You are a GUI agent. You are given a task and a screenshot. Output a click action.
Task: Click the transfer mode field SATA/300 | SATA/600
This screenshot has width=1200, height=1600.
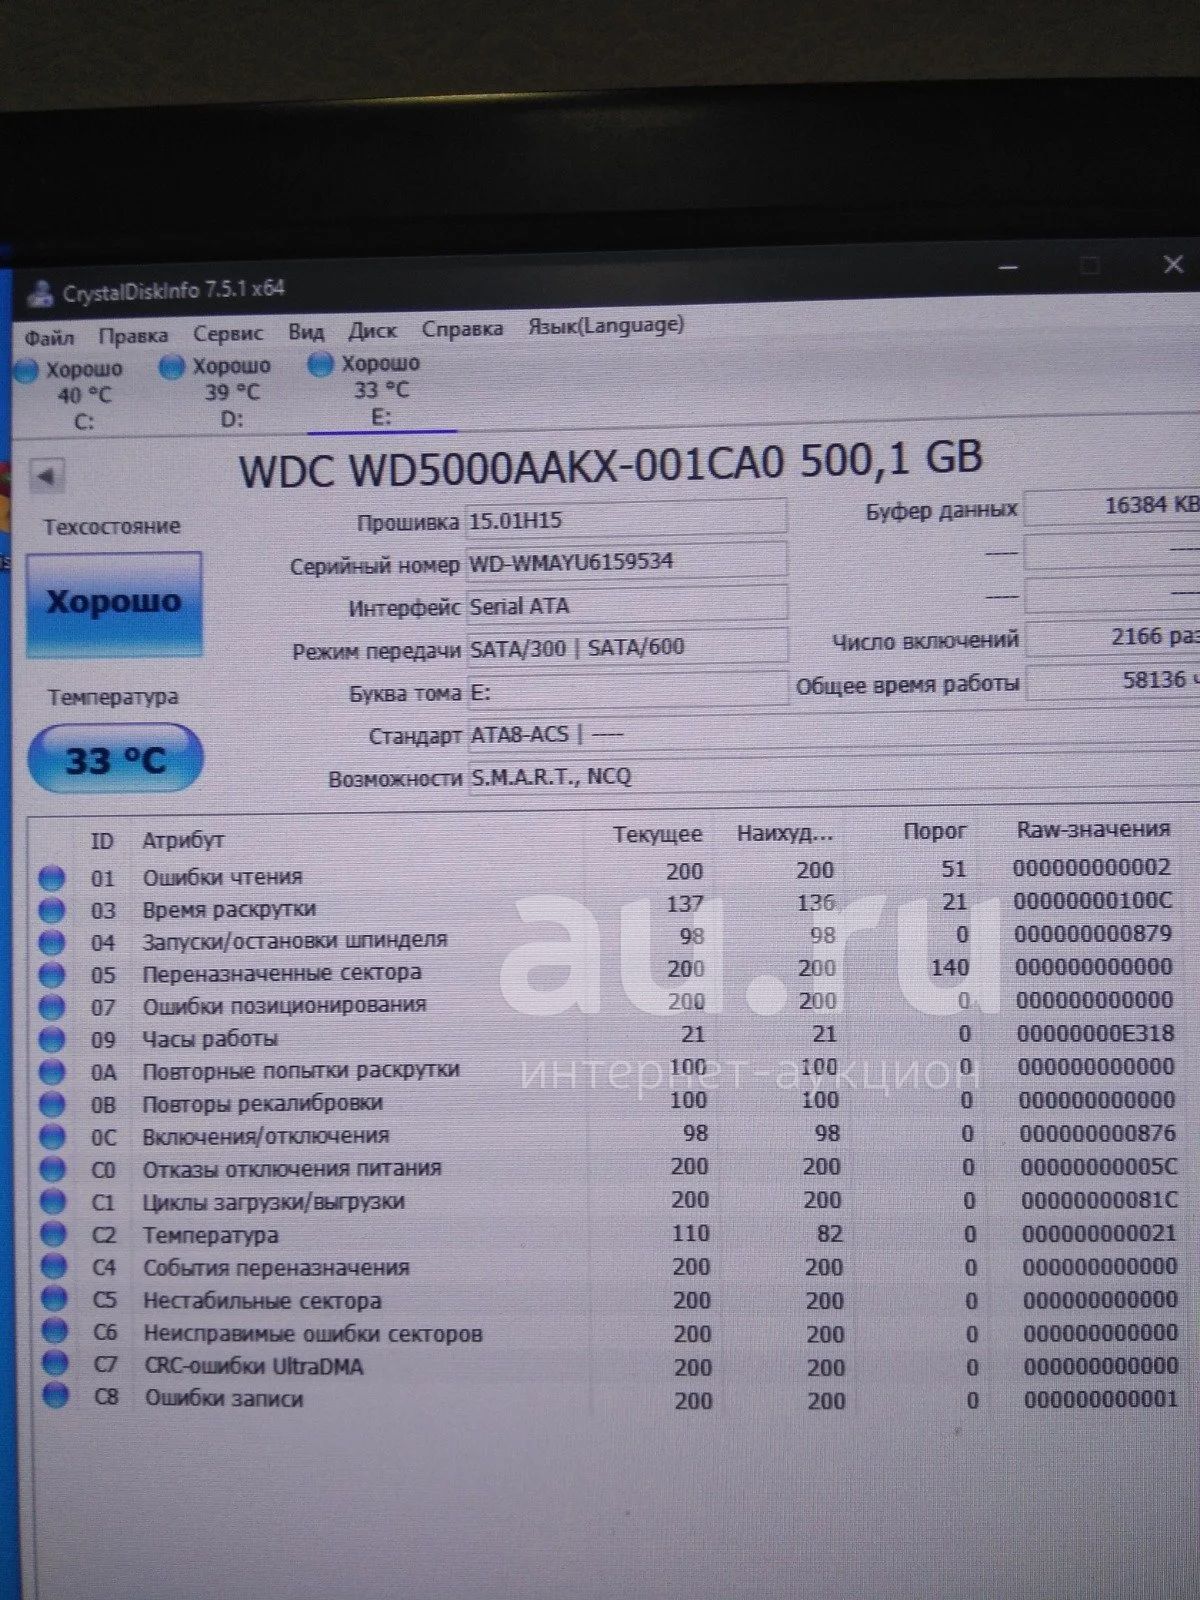click(x=626, y=647)
